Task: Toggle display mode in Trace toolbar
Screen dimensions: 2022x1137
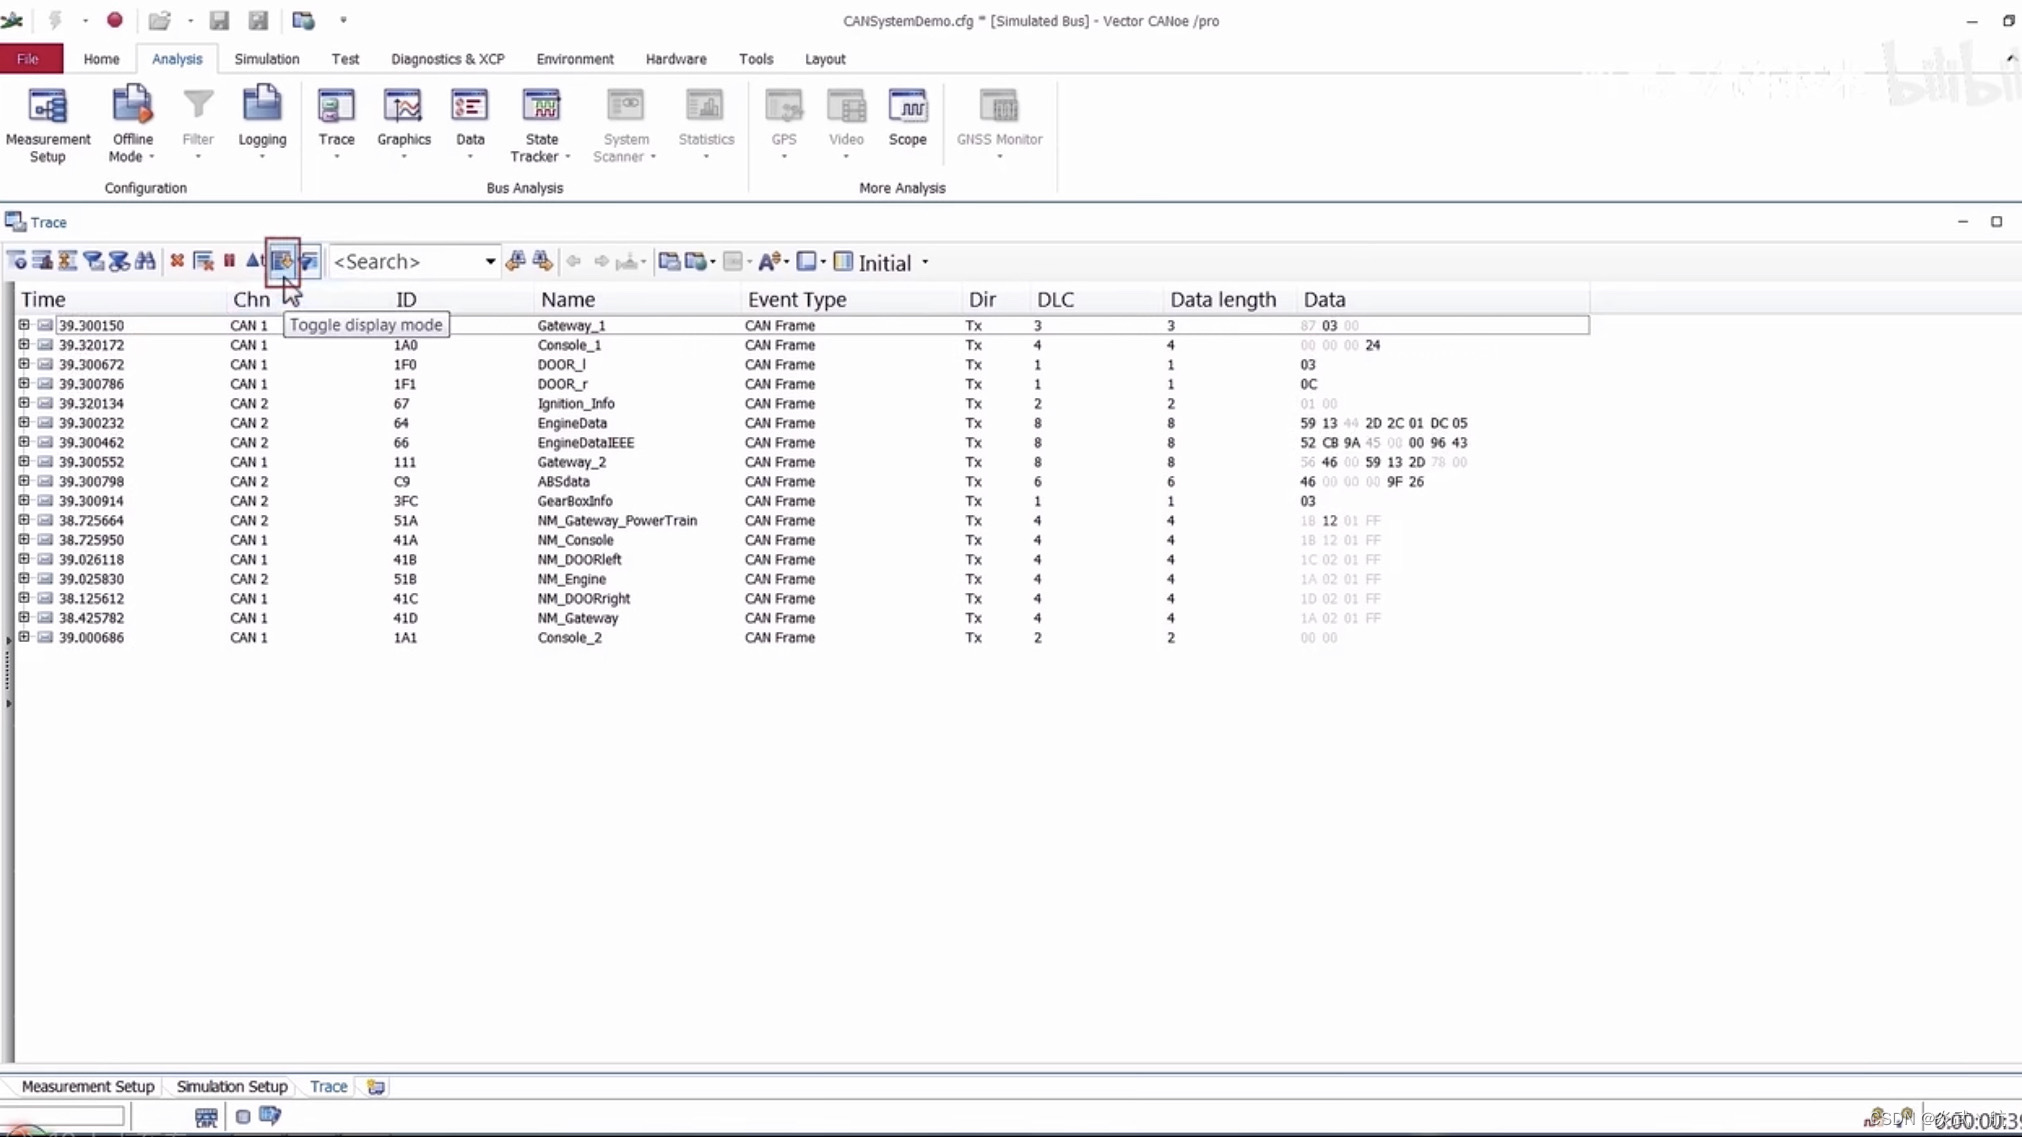Action: [x=282, y=261]
